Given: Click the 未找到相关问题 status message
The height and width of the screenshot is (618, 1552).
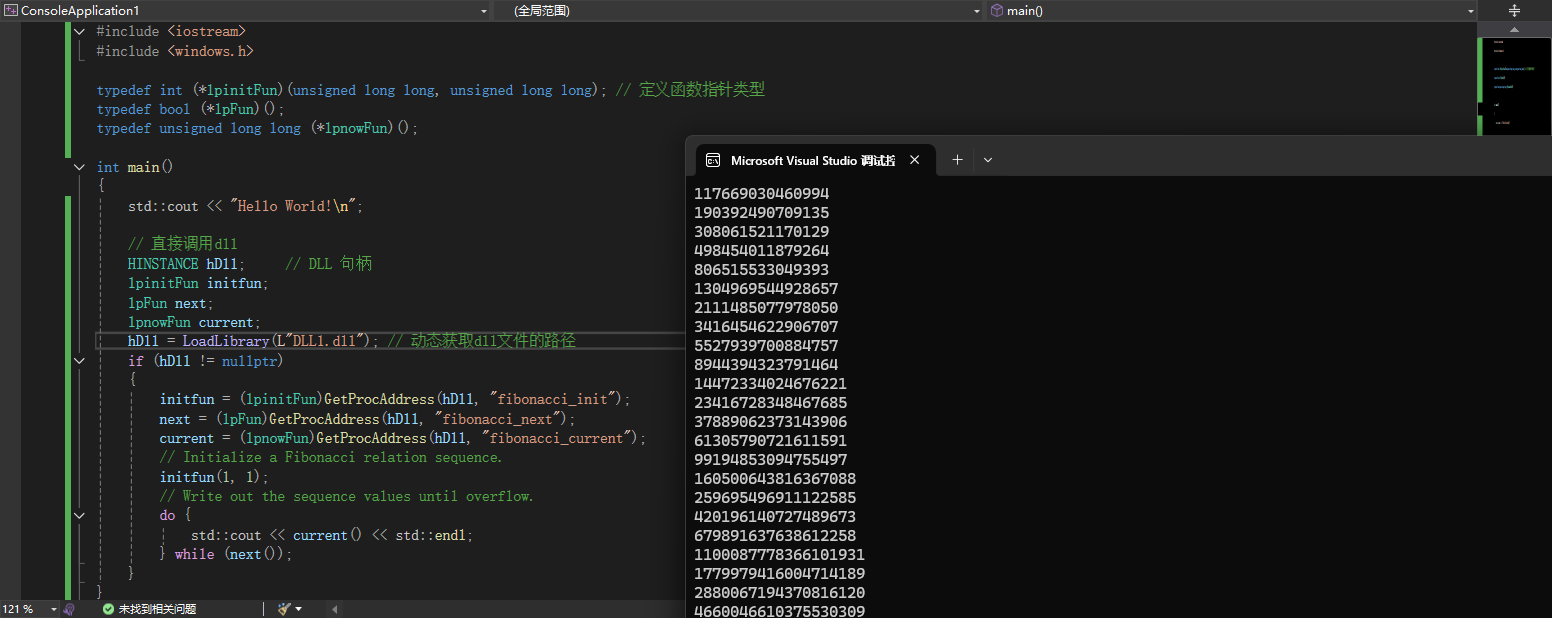Looking at the screenshot, I should pyautogui.click(x=157, y=608).
